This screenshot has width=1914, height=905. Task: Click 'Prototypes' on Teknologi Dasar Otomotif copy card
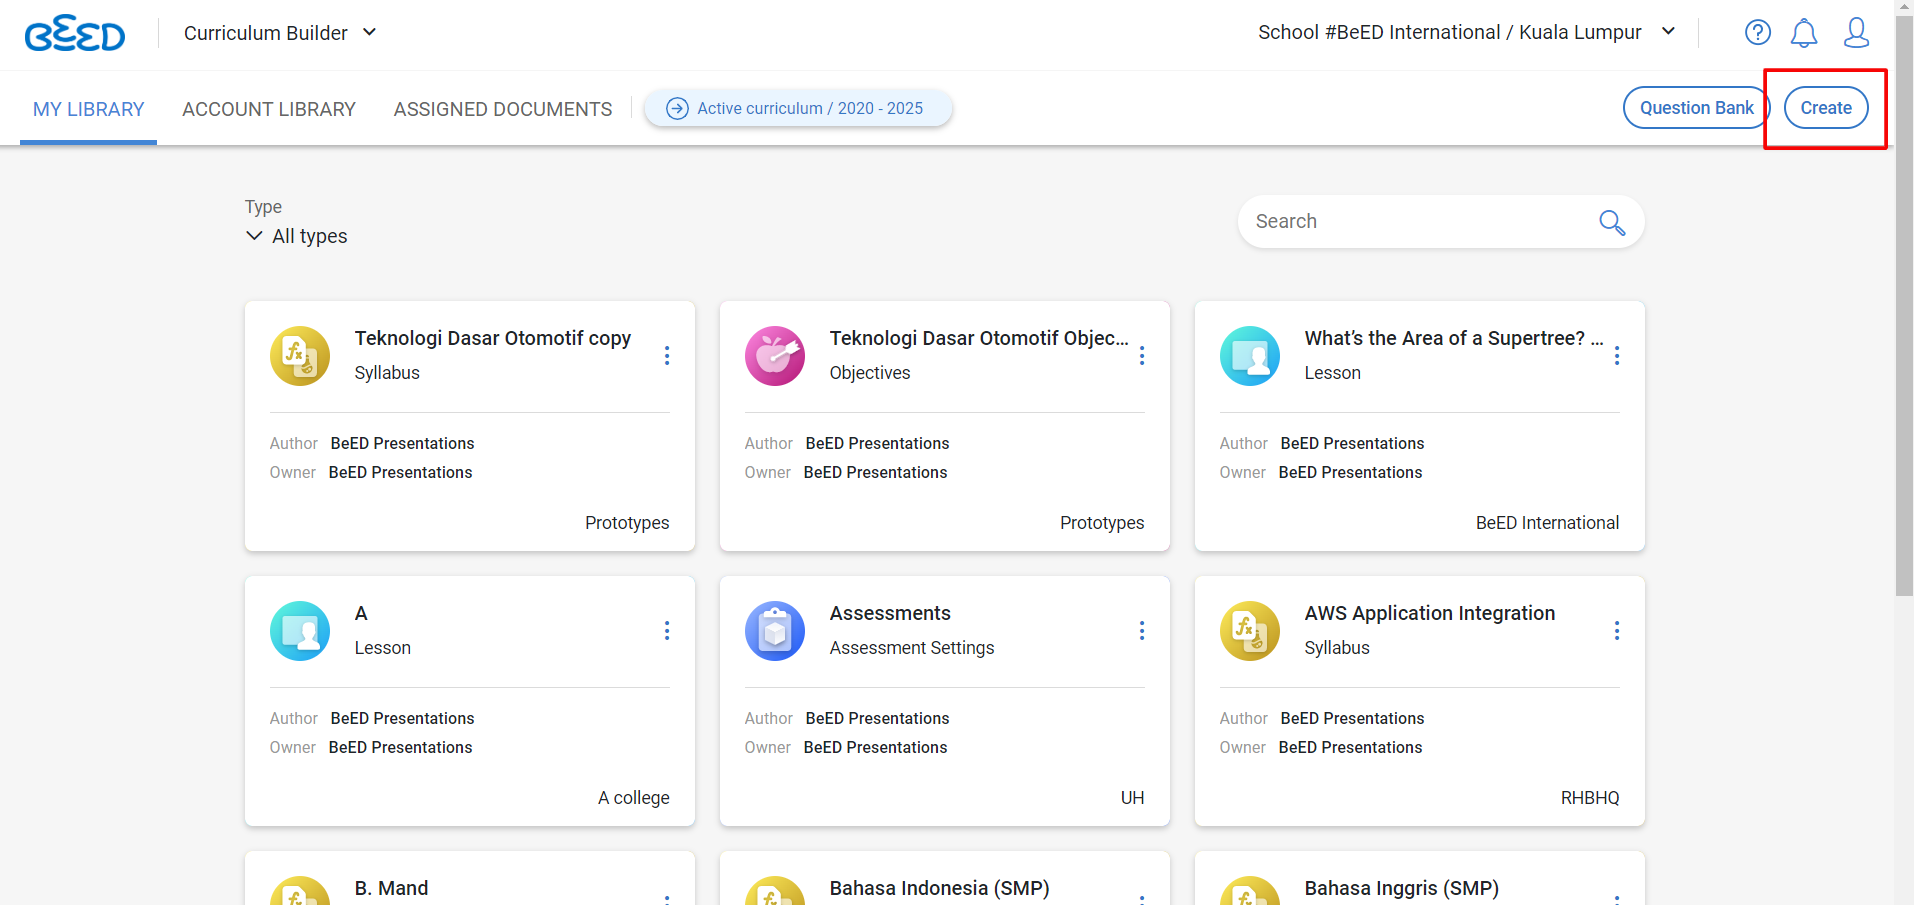(x=627, y=523)
